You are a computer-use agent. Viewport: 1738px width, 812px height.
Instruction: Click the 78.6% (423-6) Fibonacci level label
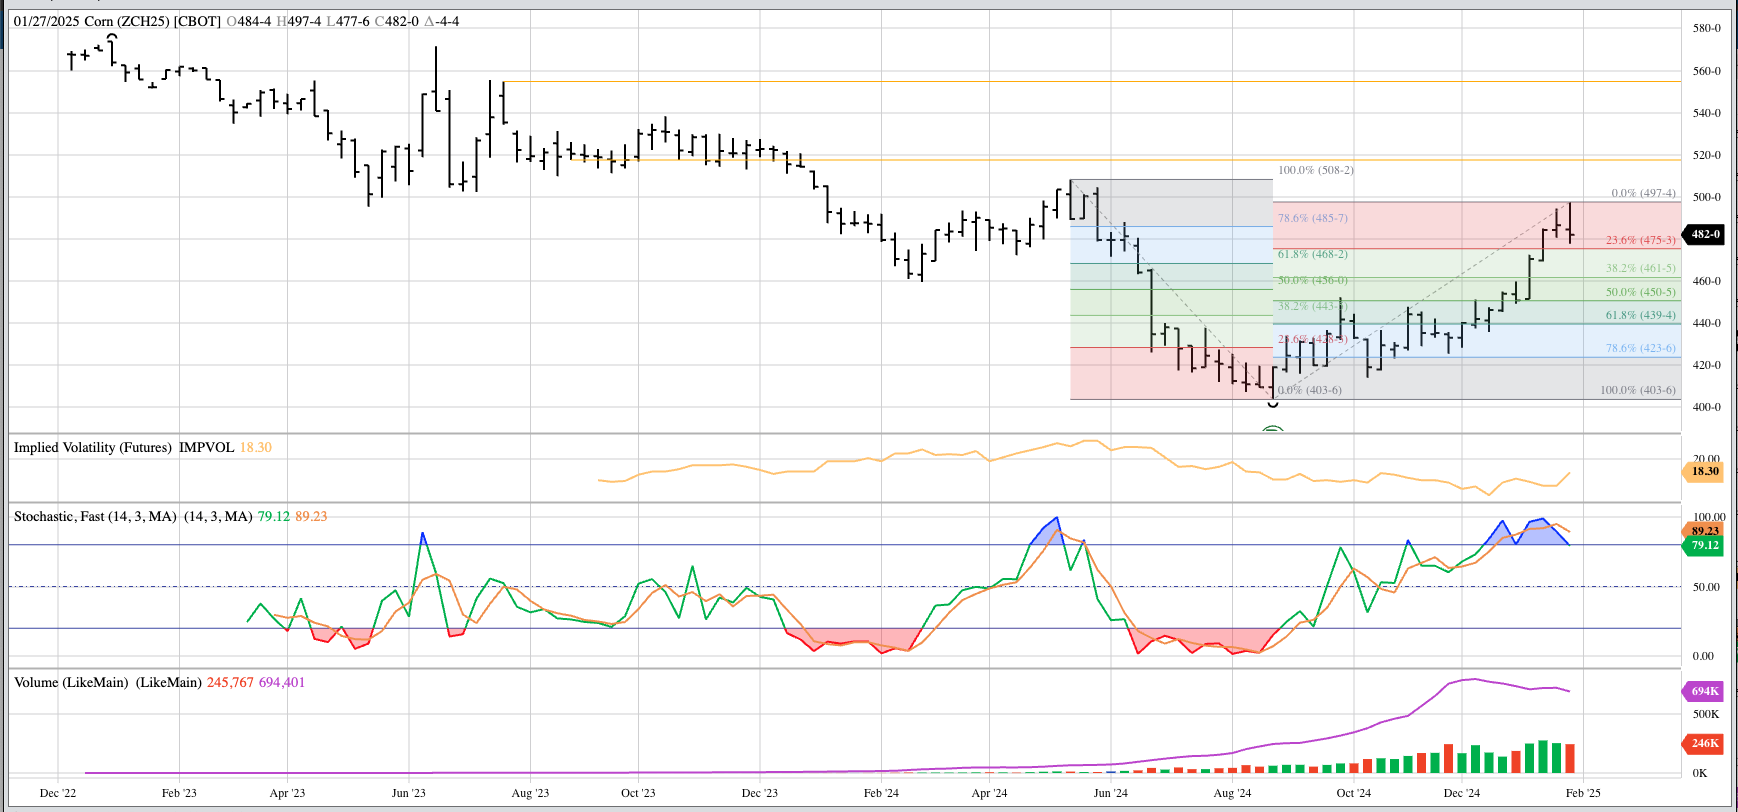click(x=1640, y=348)
